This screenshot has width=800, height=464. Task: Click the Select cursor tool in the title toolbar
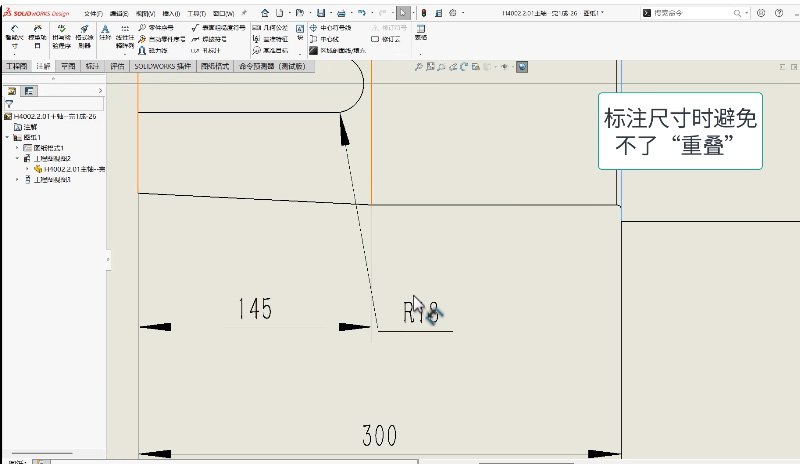click(403, 13)
